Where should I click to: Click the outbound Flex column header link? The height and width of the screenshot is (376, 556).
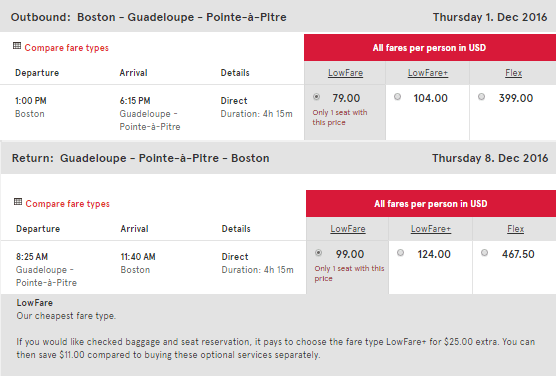[x=513, y=73]
